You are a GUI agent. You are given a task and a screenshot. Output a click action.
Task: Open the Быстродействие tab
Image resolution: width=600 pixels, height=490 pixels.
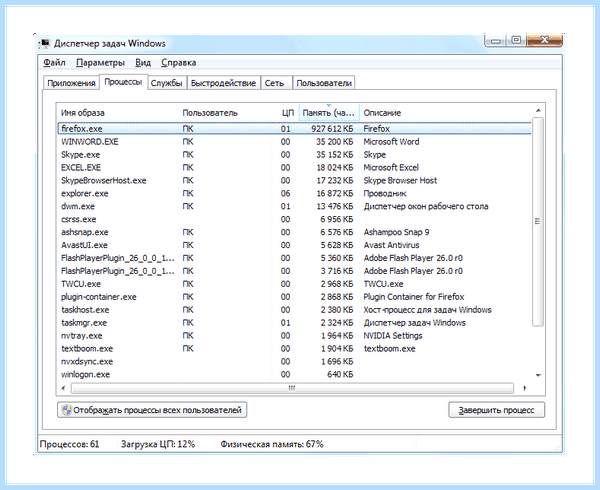[x=223, y=83]
